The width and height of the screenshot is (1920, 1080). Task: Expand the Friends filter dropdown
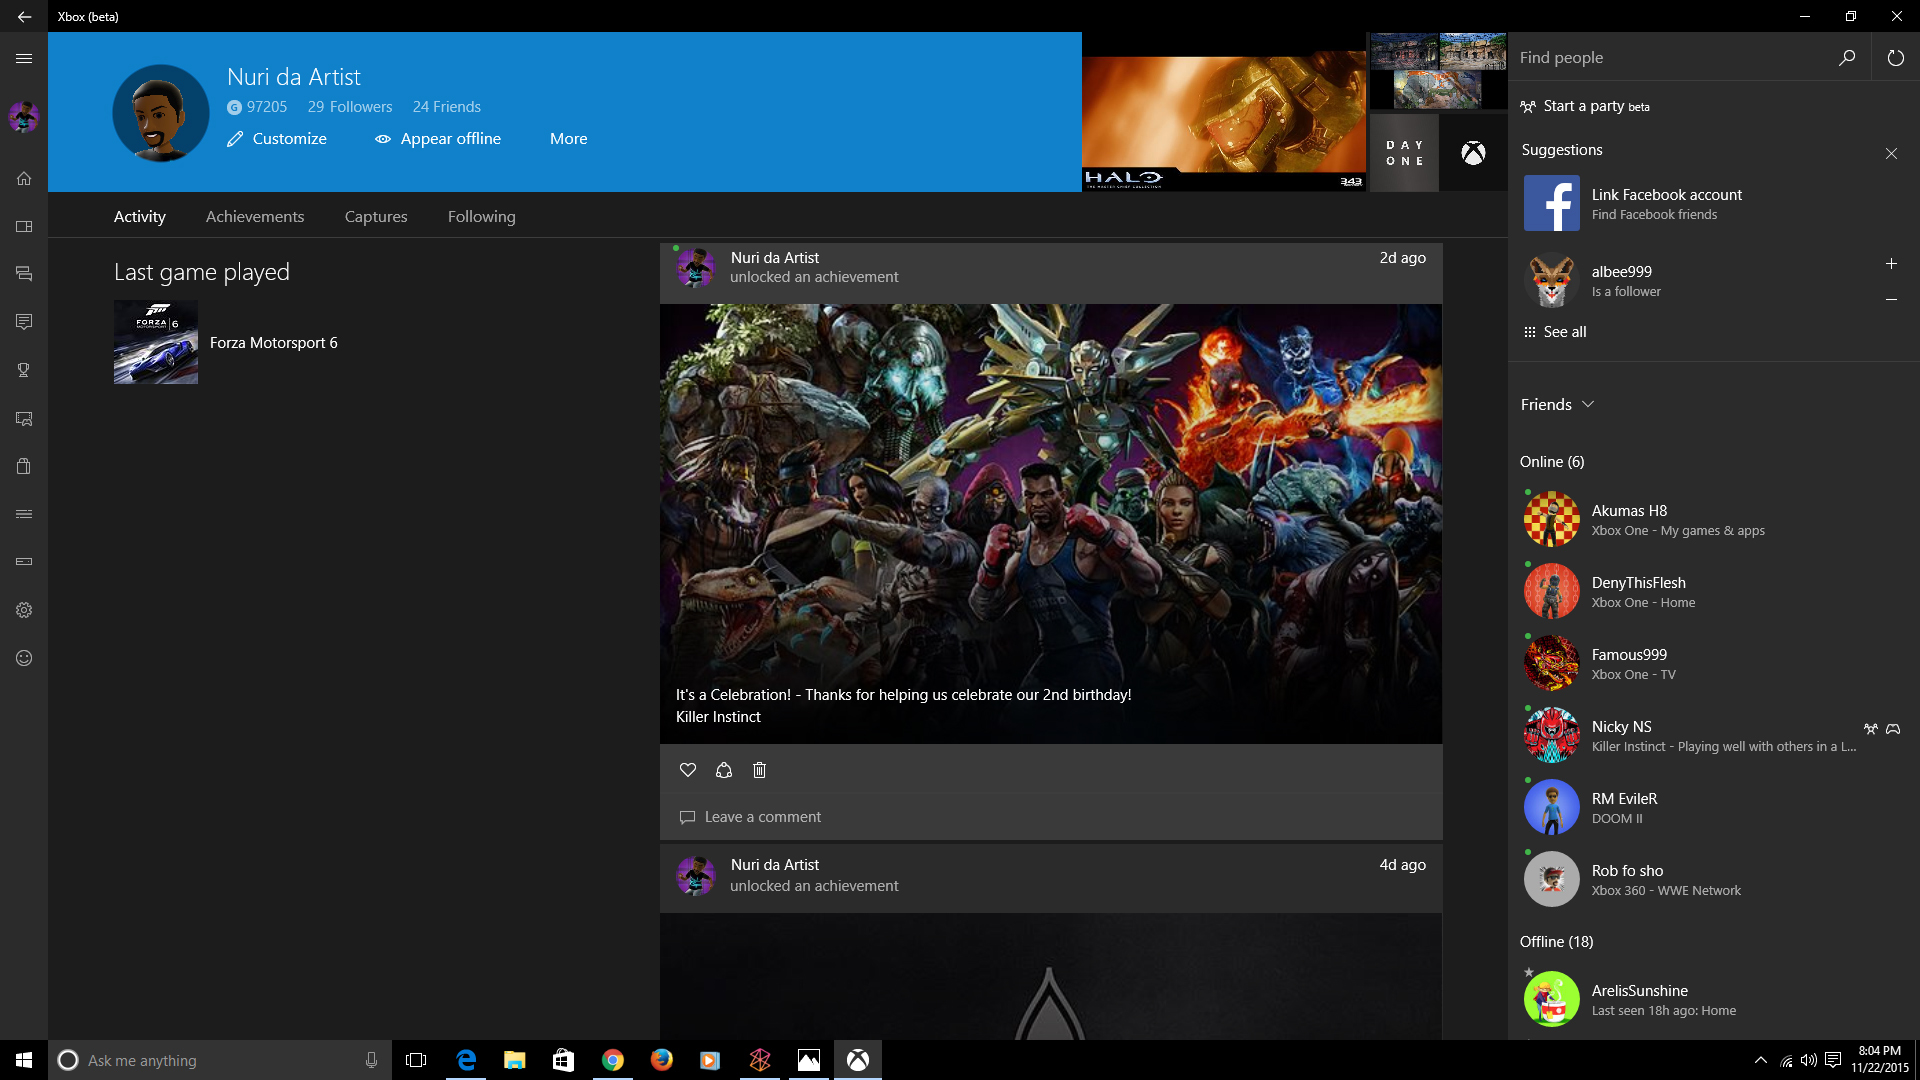[1557, 405]
